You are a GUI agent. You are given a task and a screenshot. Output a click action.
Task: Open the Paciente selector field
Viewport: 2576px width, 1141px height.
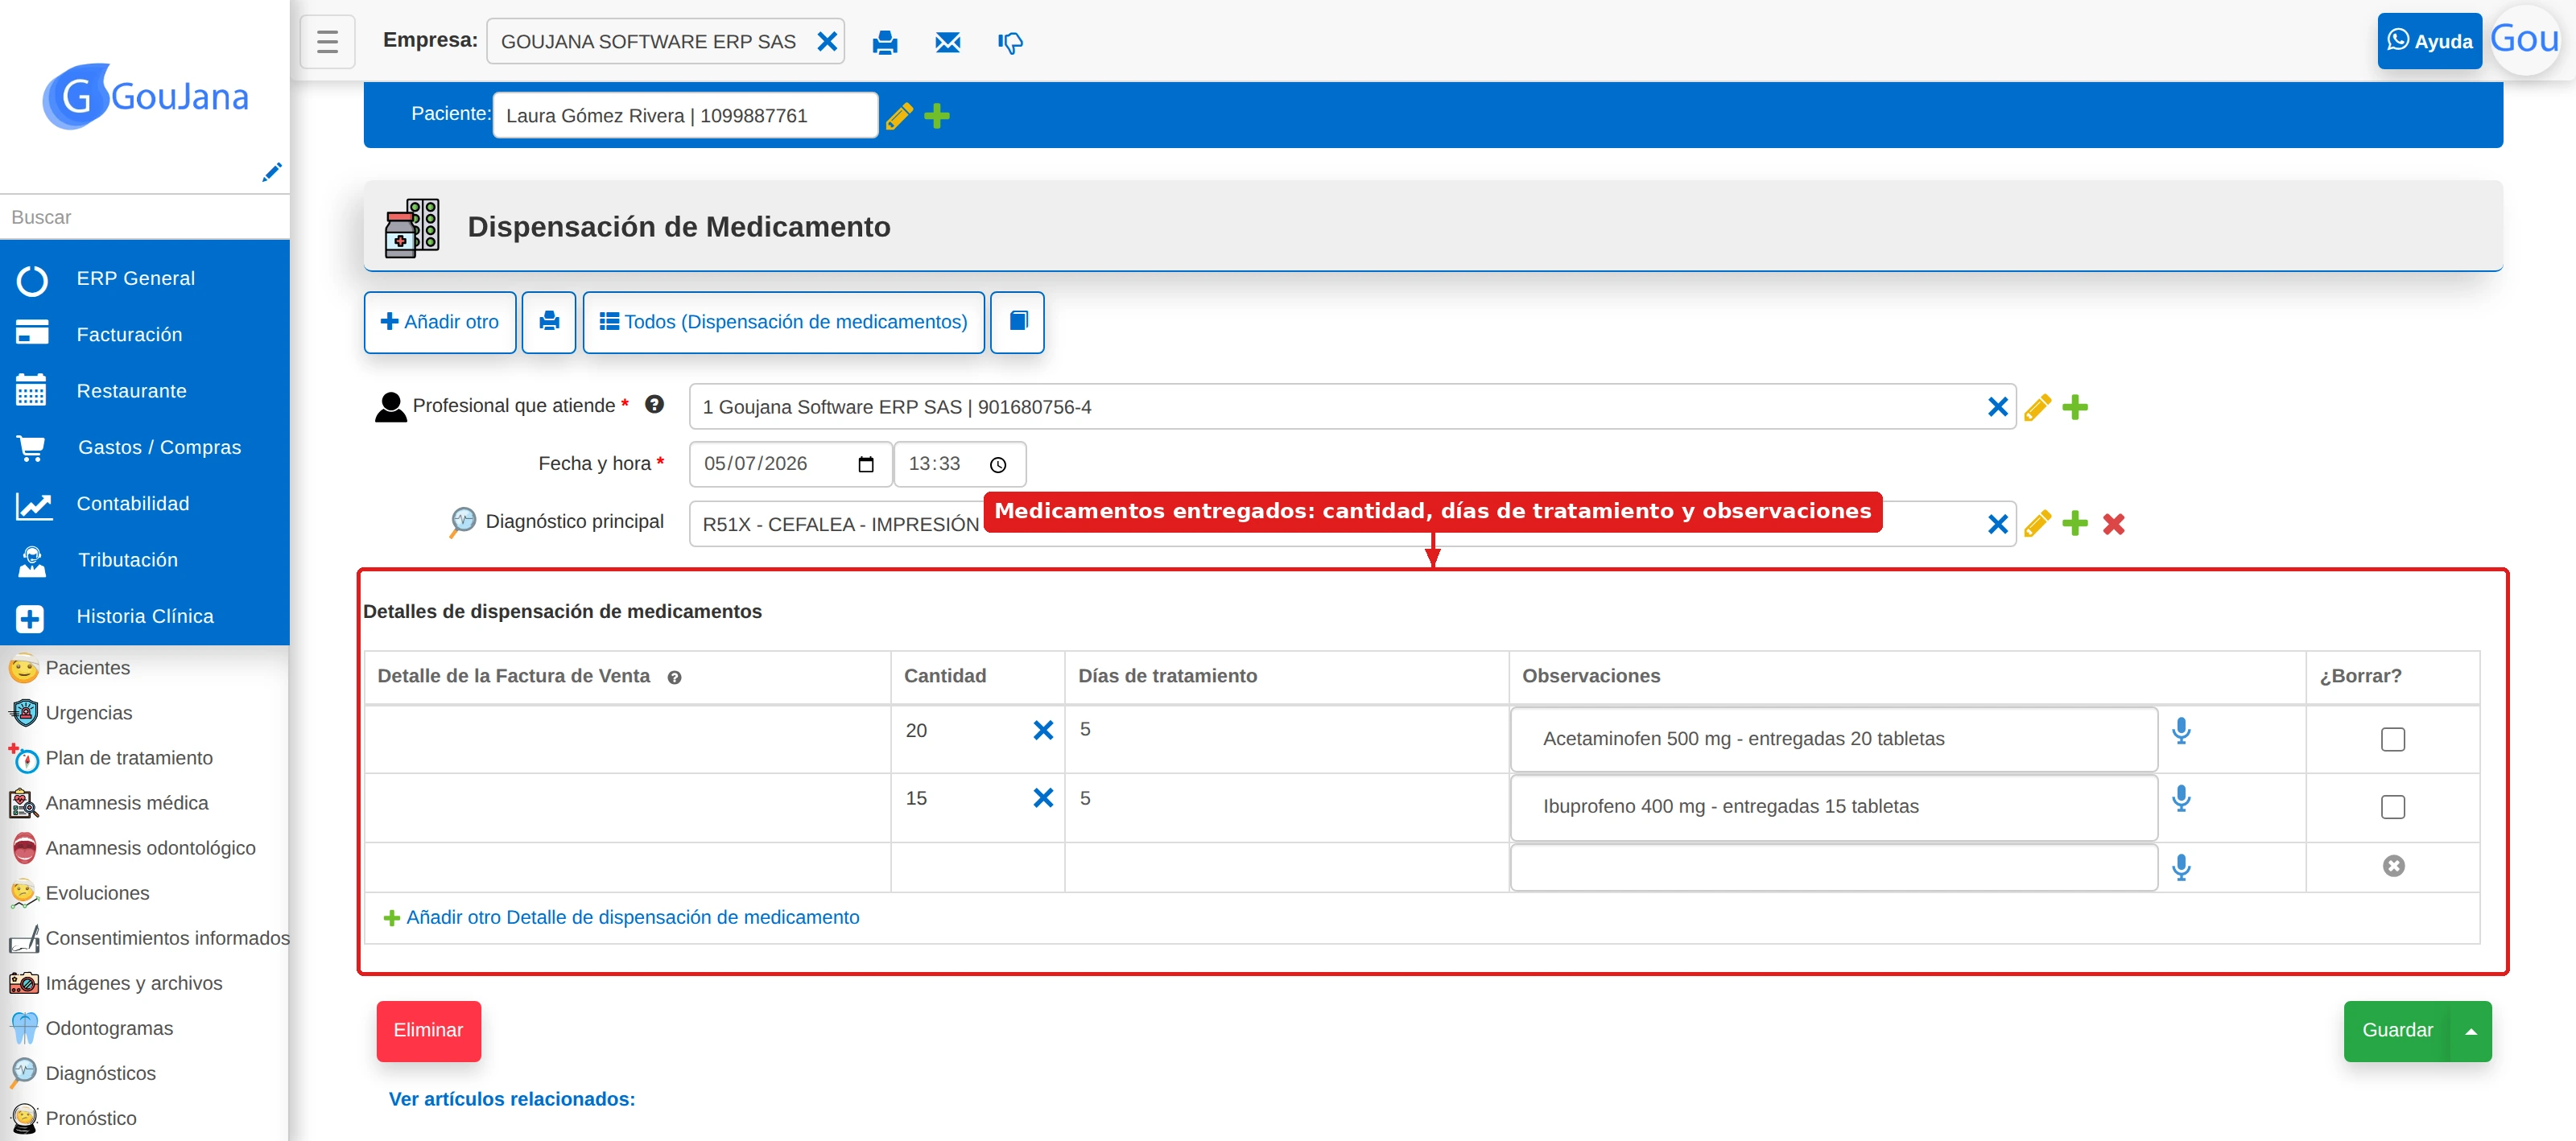[x=685, y=116]
